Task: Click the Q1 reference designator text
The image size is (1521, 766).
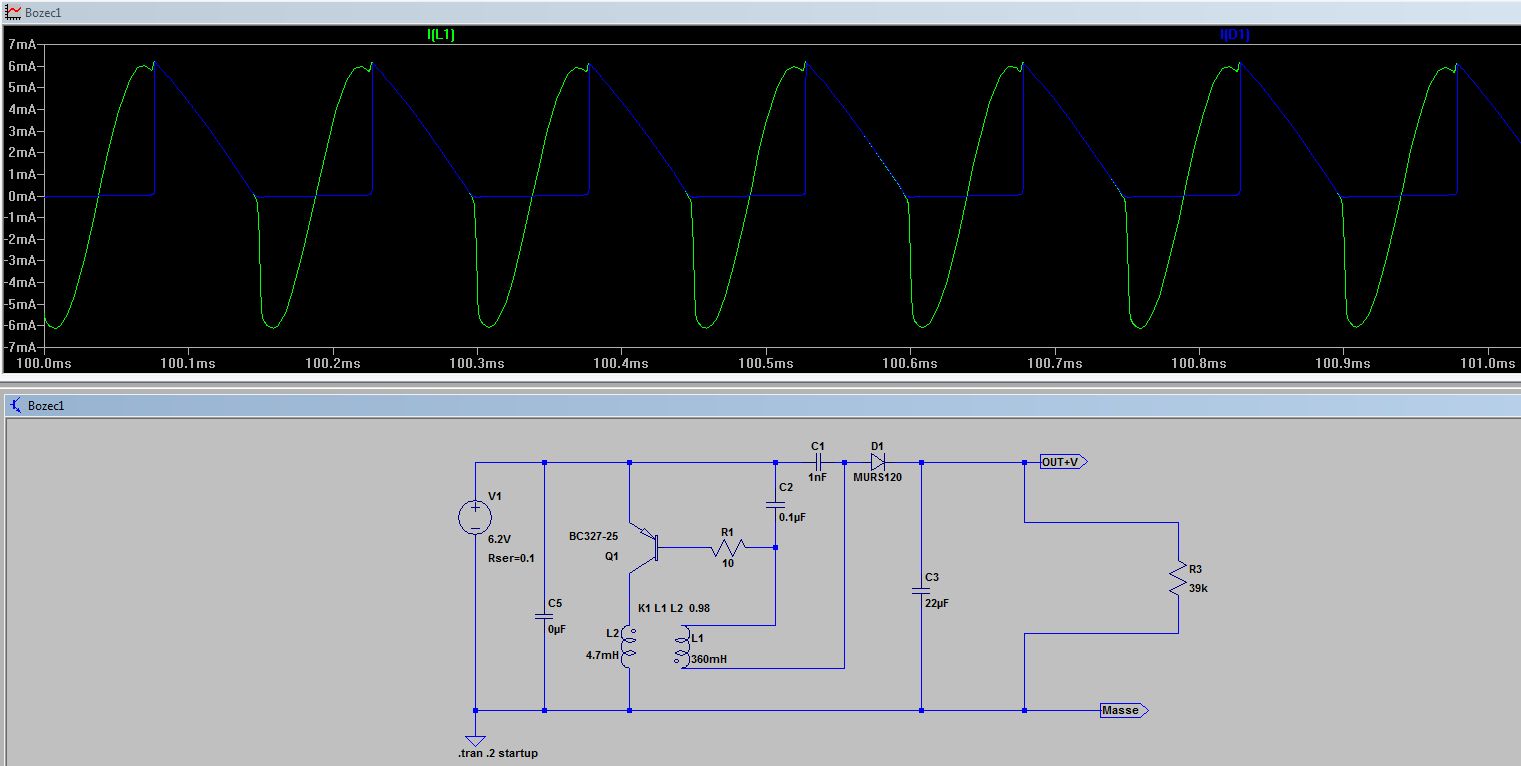Action: click(x=612, y=557)
